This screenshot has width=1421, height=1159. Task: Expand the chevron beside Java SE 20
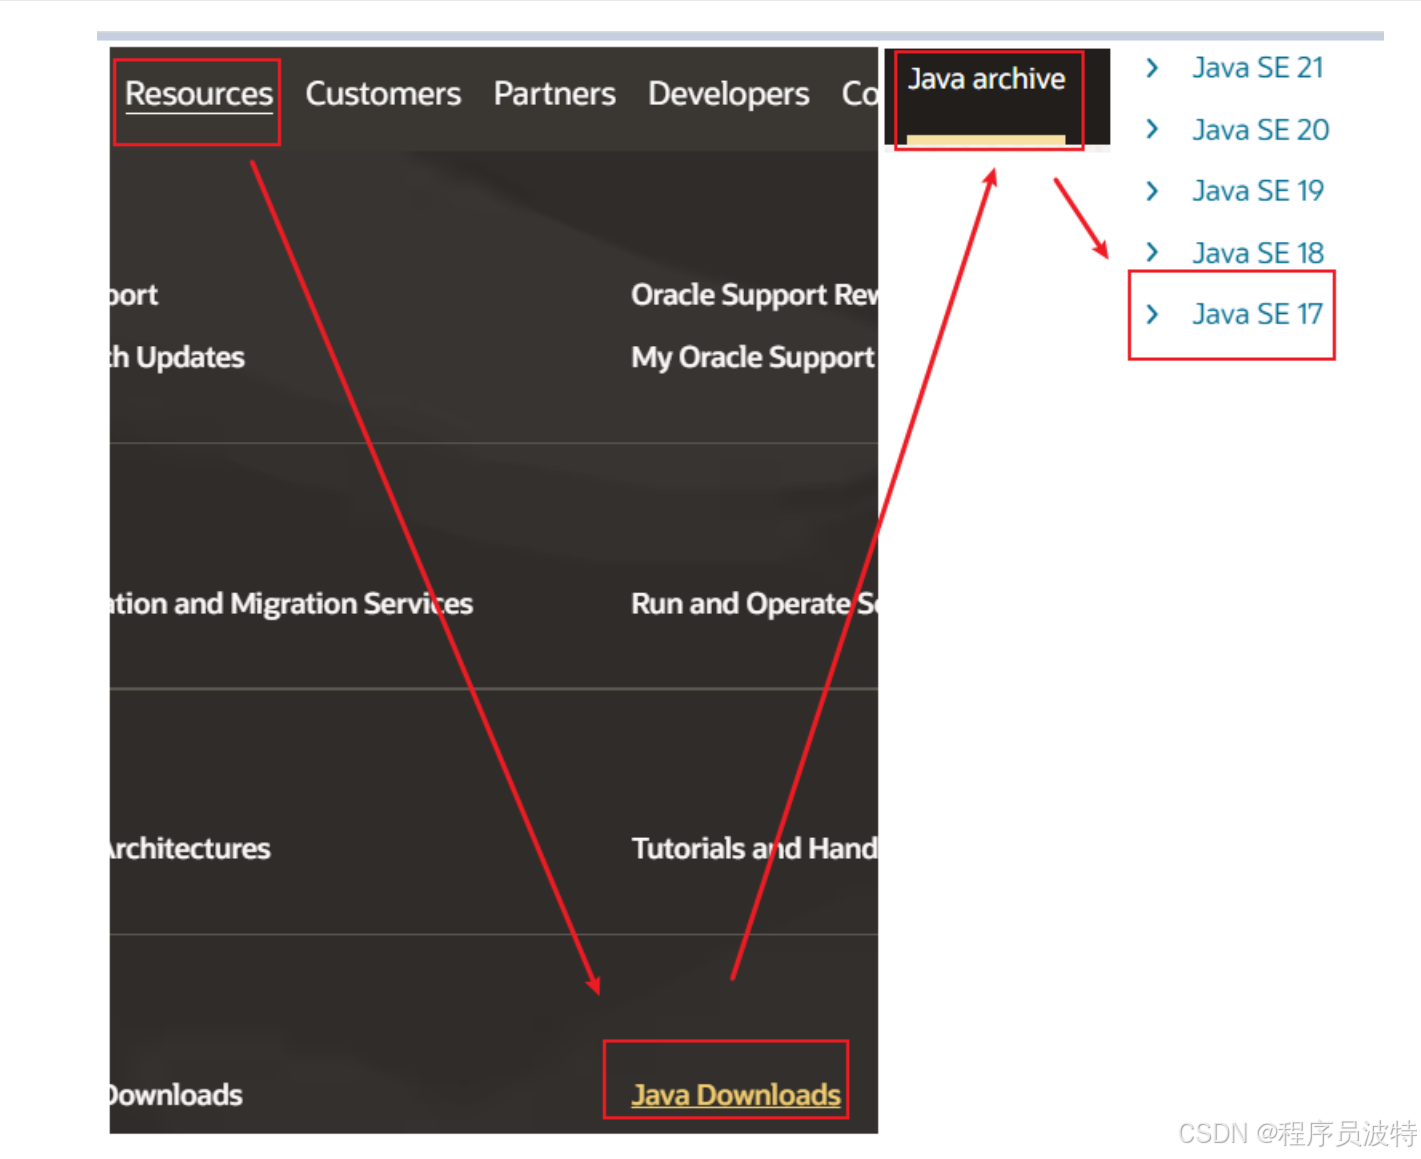[1152, 129]
